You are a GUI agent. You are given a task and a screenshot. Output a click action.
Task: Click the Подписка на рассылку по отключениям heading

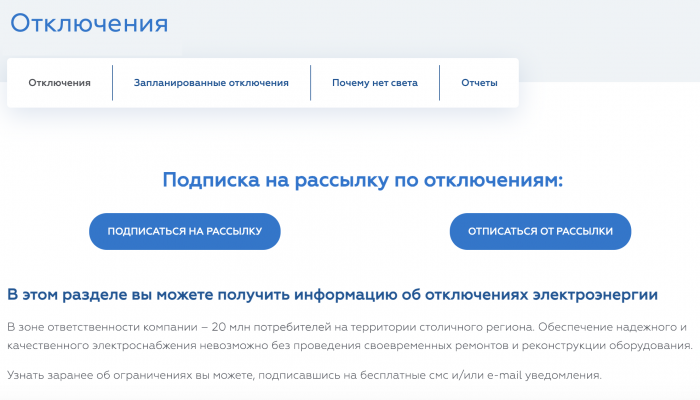pos(362,180)
